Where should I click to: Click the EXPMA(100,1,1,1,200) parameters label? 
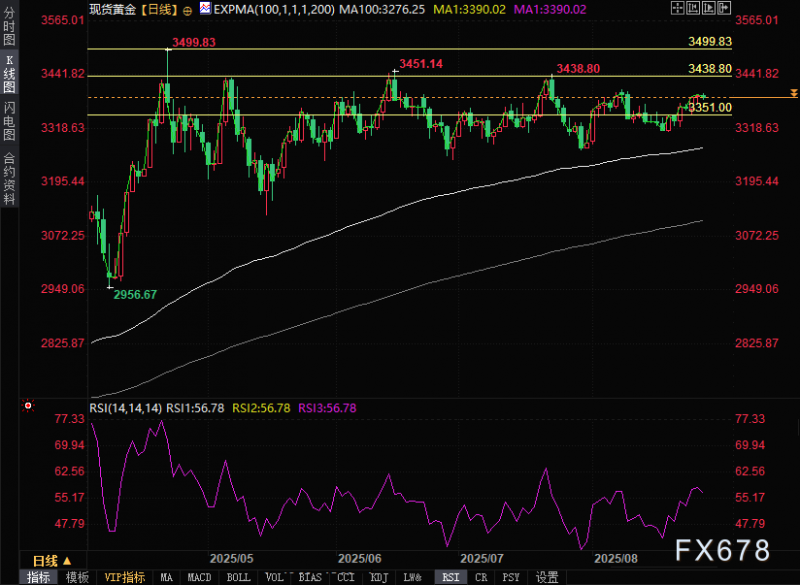[274, 9]
